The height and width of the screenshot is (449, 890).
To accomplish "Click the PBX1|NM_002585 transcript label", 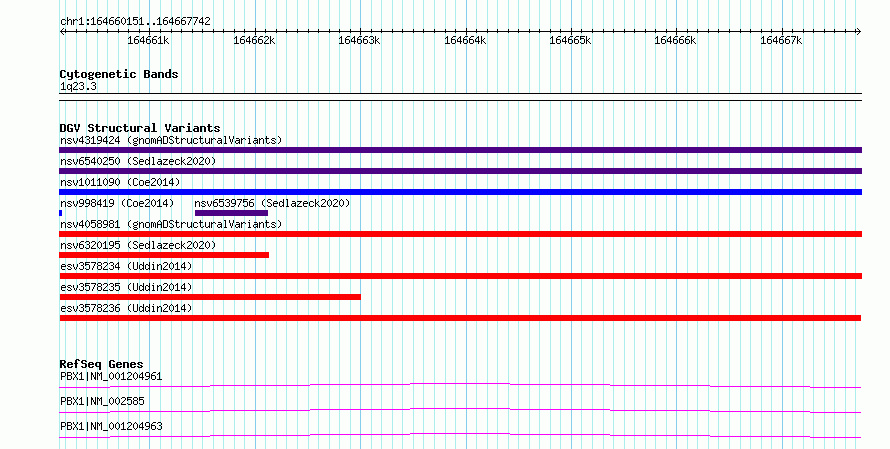I will pyautogui.click(x=102, y=401).
